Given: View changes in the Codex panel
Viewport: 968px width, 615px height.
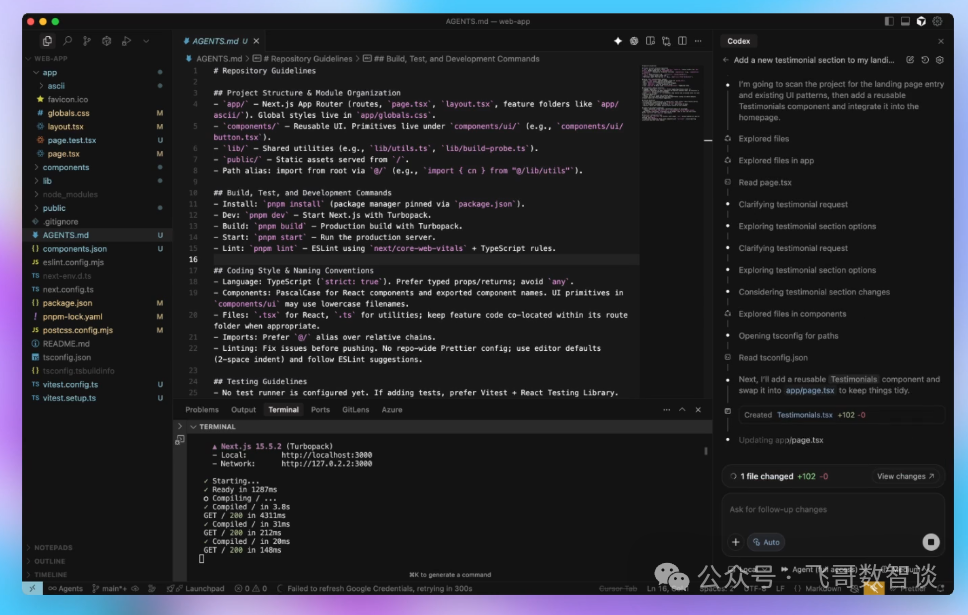Looking at the screenshot, I should coord(906,477).
